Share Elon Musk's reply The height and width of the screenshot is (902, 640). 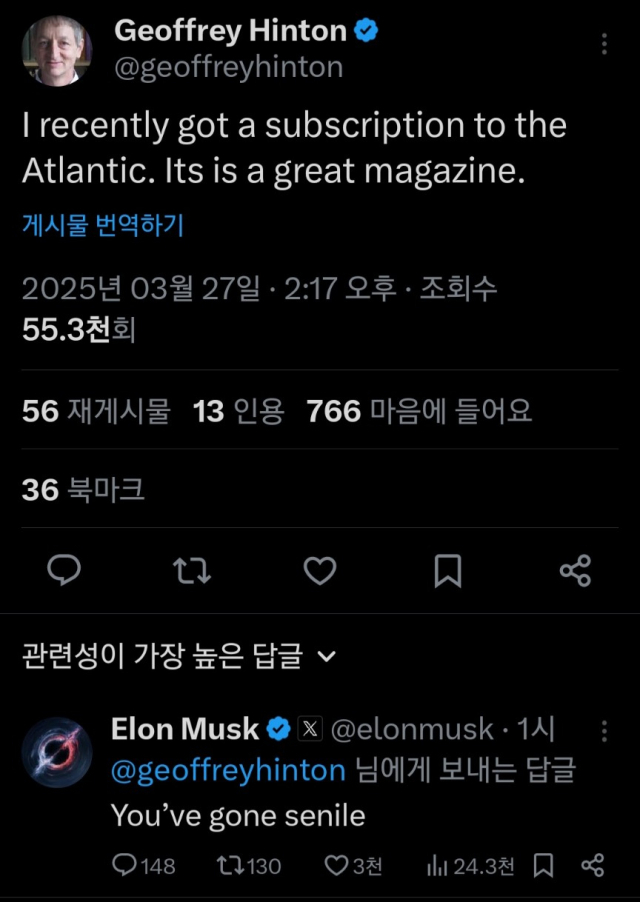593,864
